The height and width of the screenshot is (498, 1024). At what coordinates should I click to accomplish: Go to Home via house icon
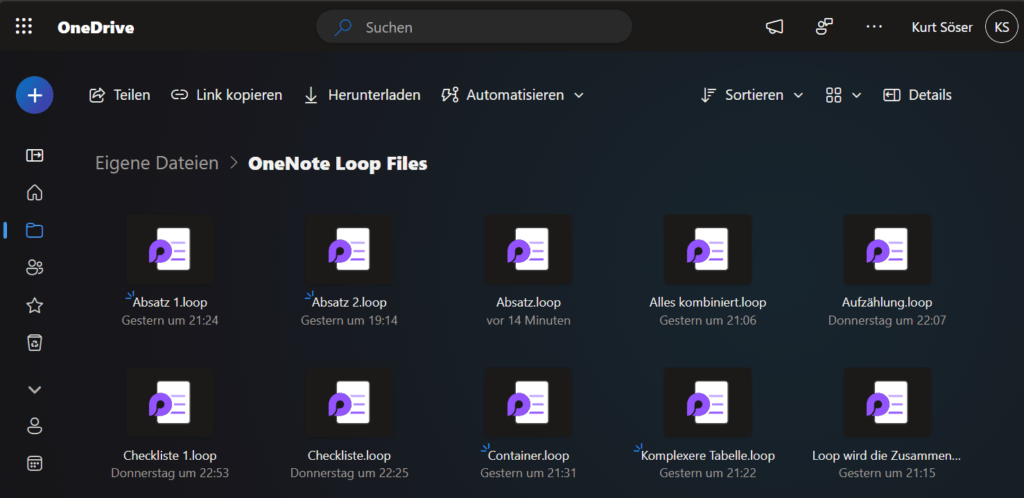tap(35, 193)
